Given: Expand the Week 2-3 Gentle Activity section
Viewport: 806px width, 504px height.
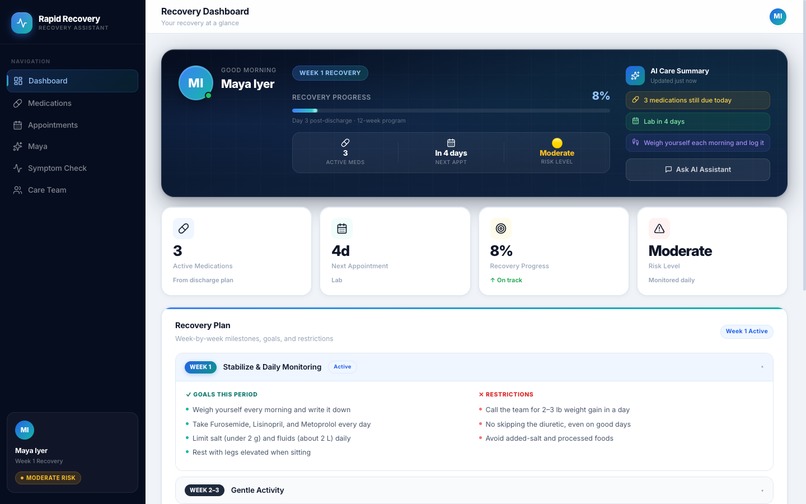Looking at the screenshot, I should (x=474, y=490).
